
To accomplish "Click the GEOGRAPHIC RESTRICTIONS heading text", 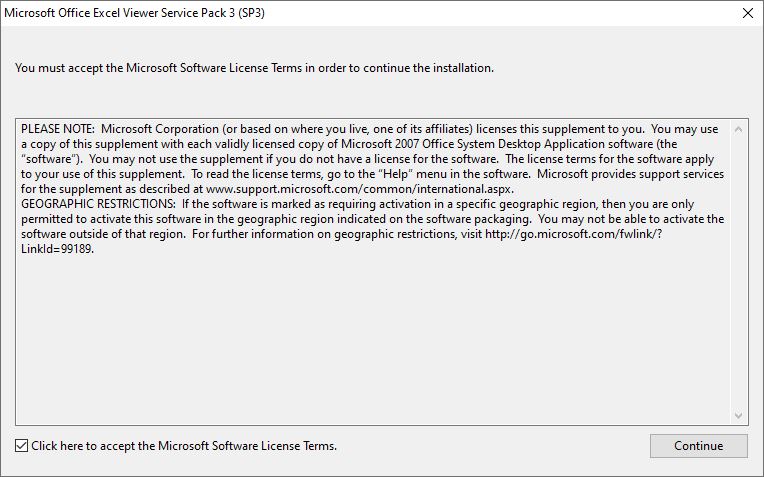I will click(98, 204).
